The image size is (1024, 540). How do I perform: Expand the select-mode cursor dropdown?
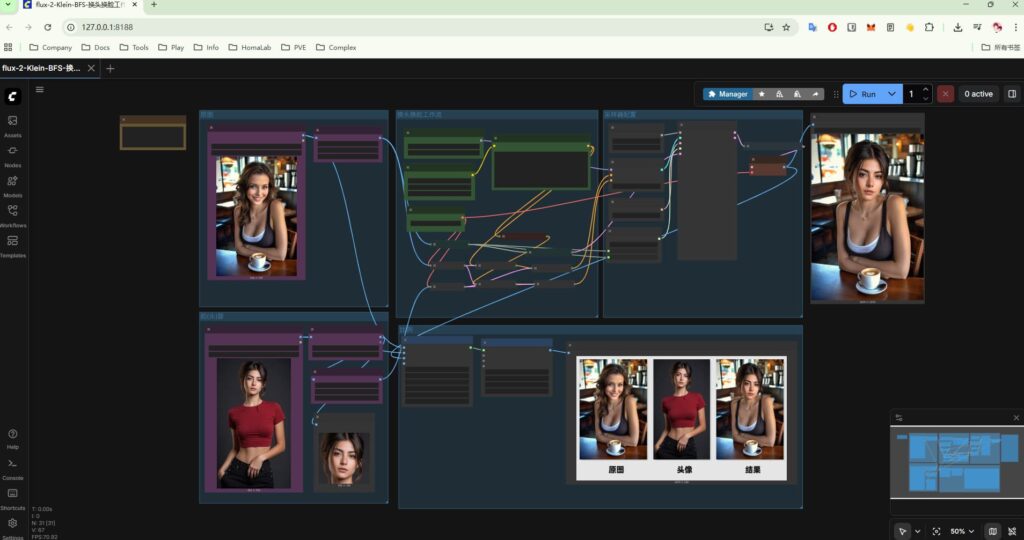(918, 531)
